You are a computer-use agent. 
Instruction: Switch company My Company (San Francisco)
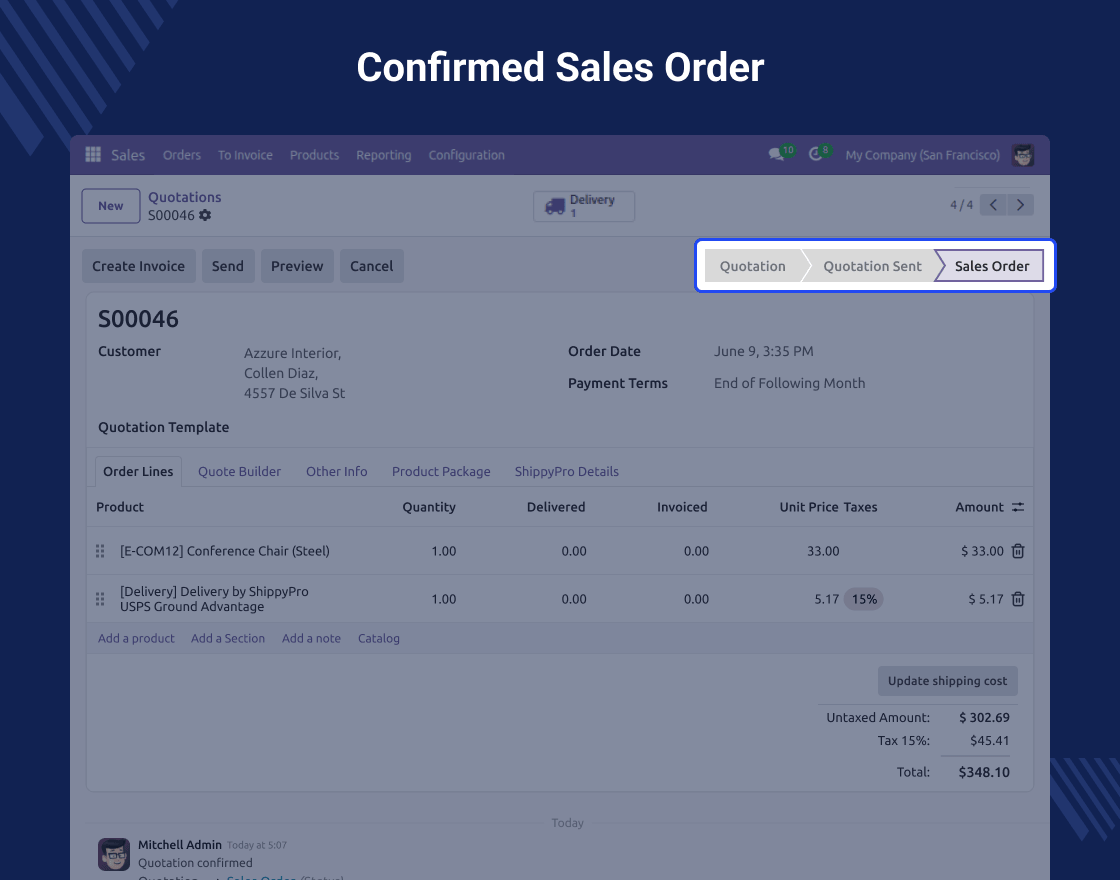point(922,155)
